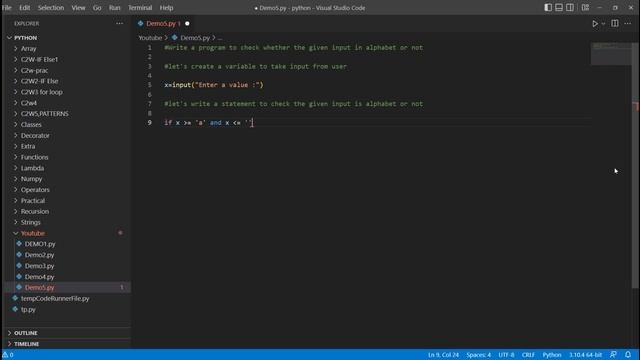The image size is (640, 360).
Task: Open the File menu
Action: [7, 8]
